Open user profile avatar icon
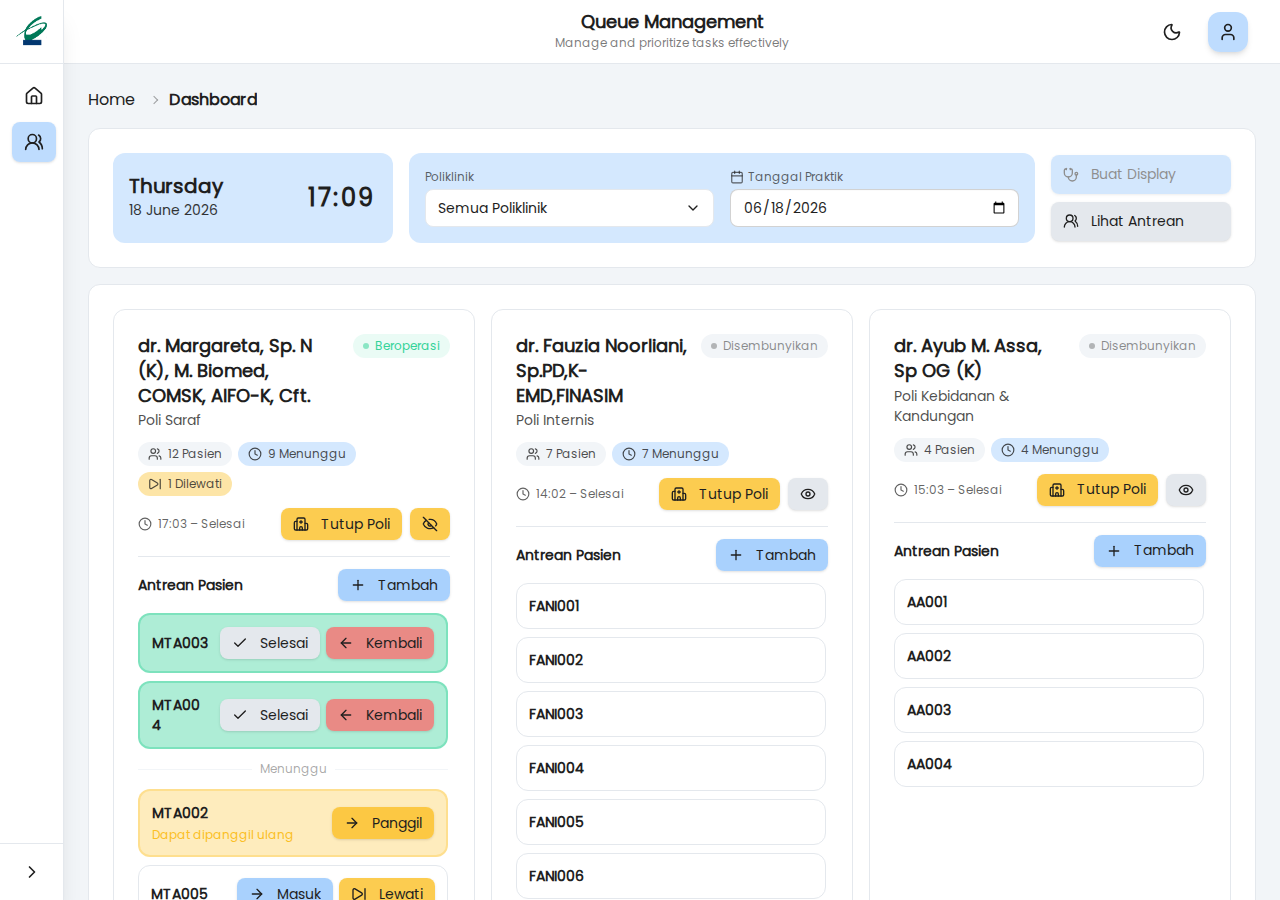Screen dimensions: 1280x900 1228,32
